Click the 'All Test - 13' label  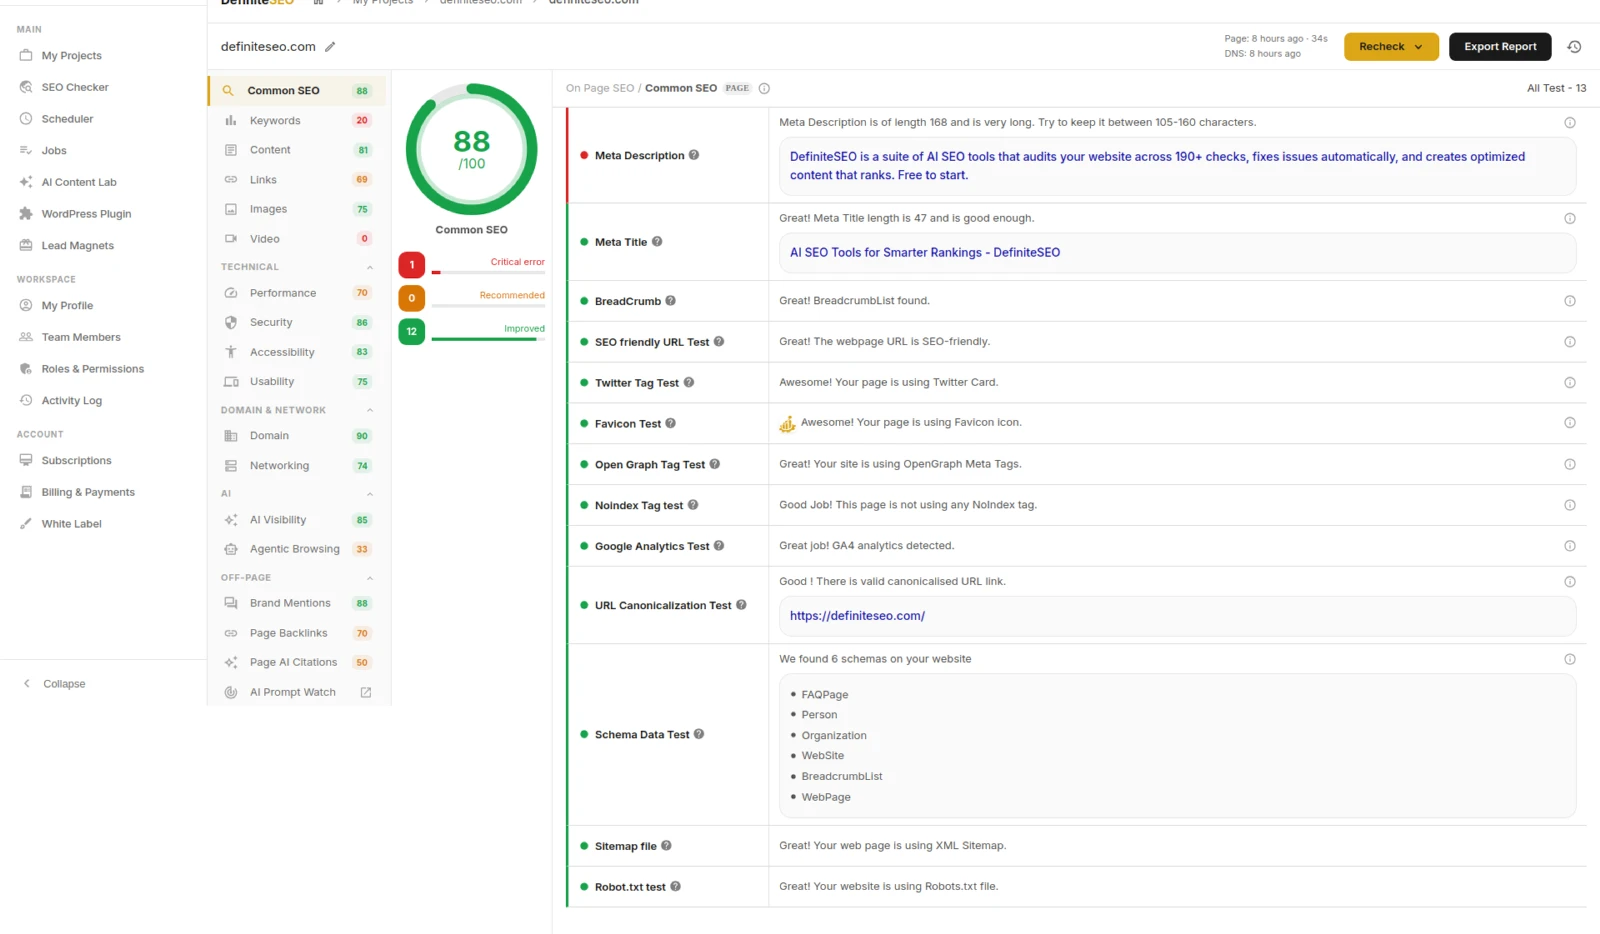coord(1556,88)
